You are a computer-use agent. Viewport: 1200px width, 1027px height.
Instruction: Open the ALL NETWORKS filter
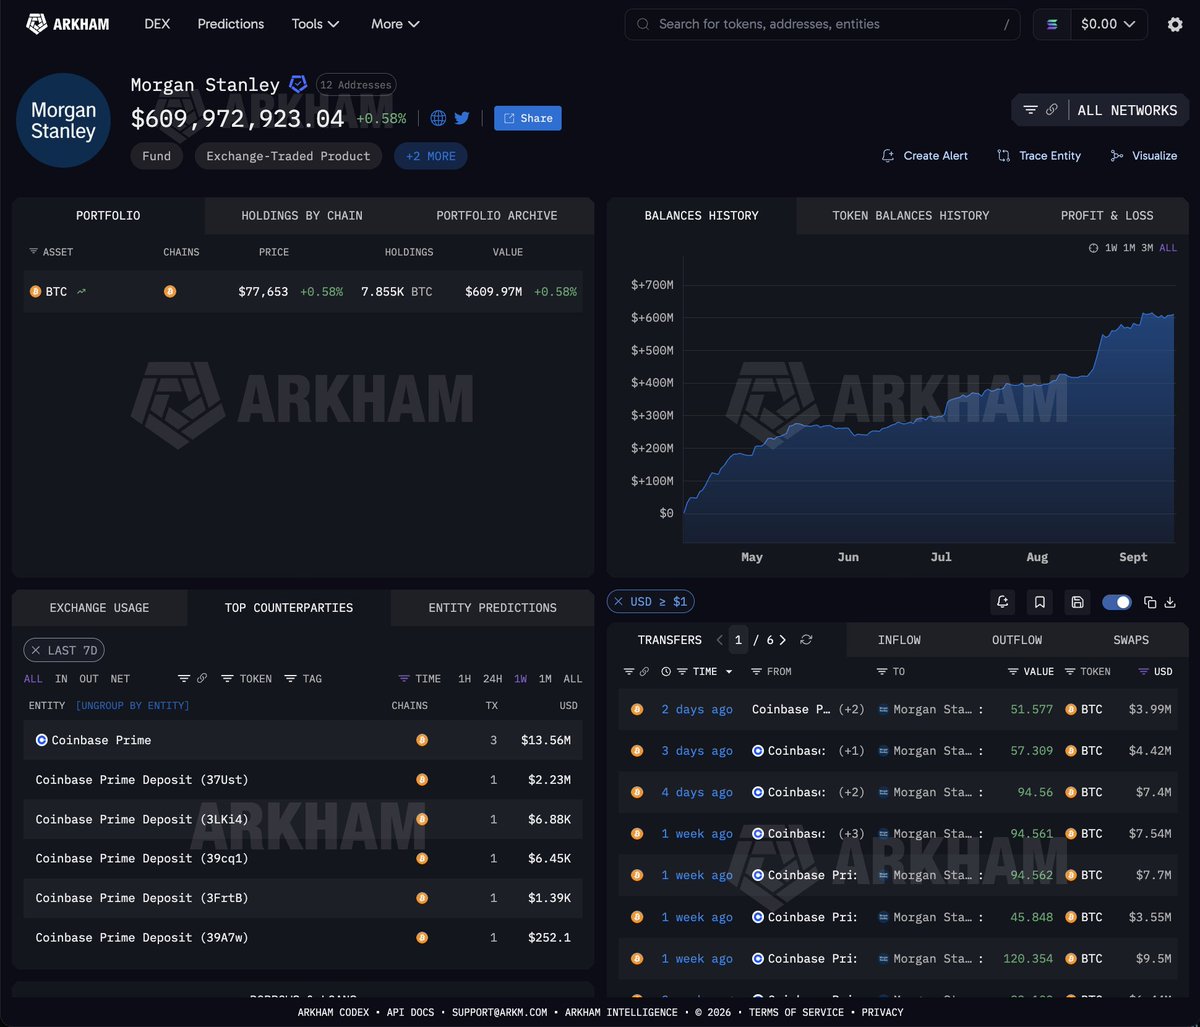[1101, 110]
